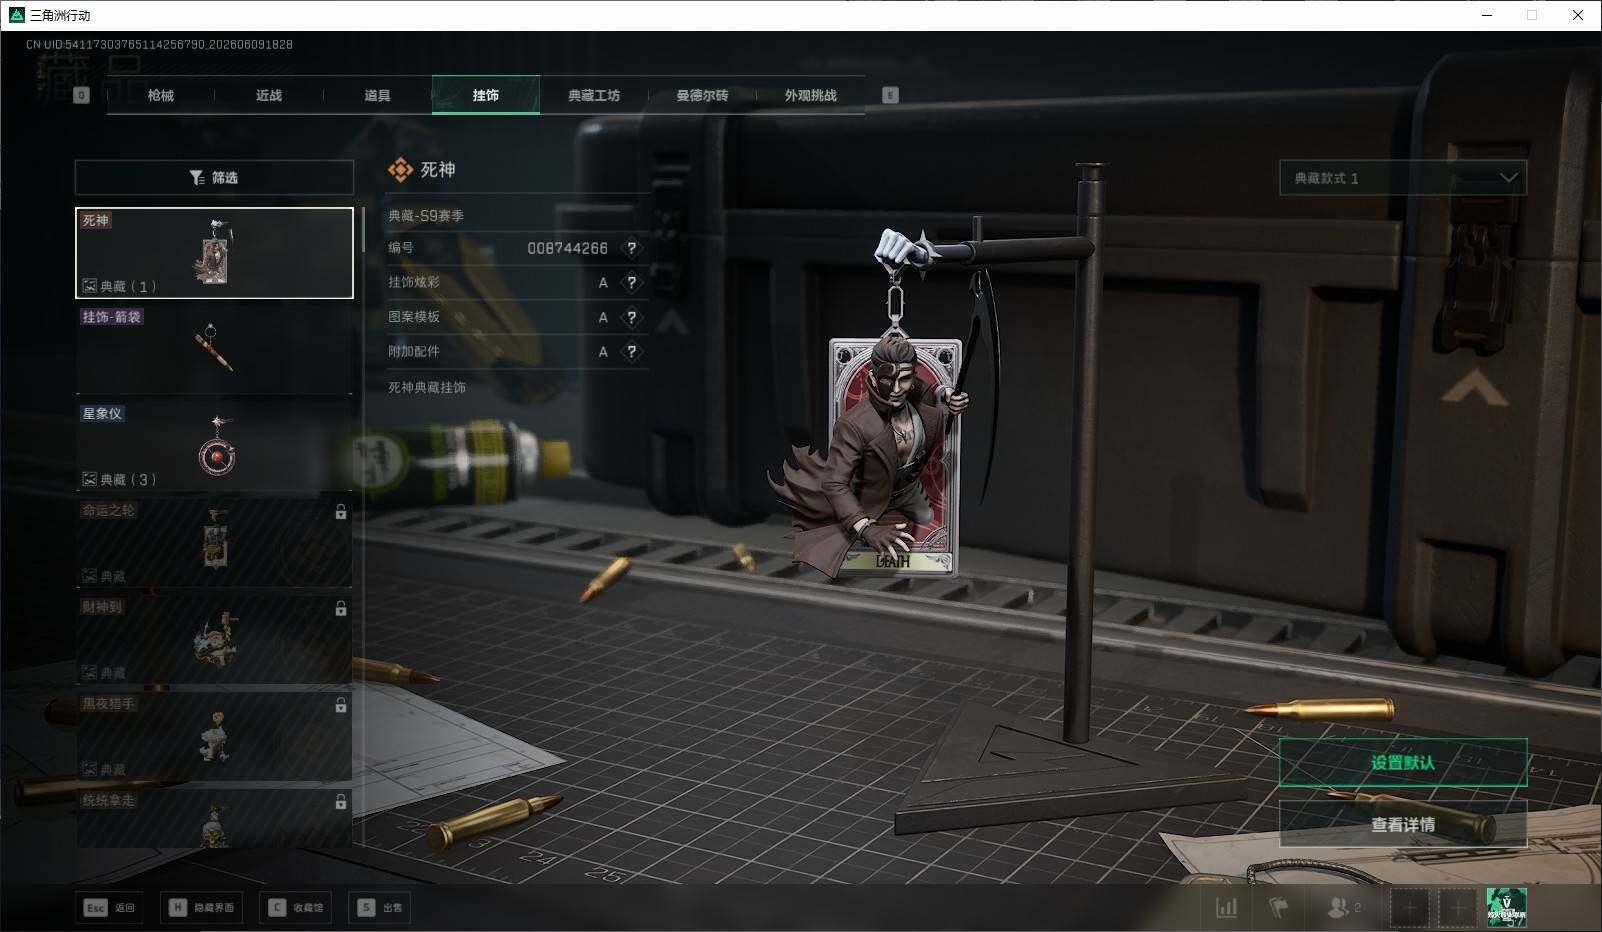Click the E key icon right of the tabs
This screenshot has height=932, width=1602.
coord(890,95)
